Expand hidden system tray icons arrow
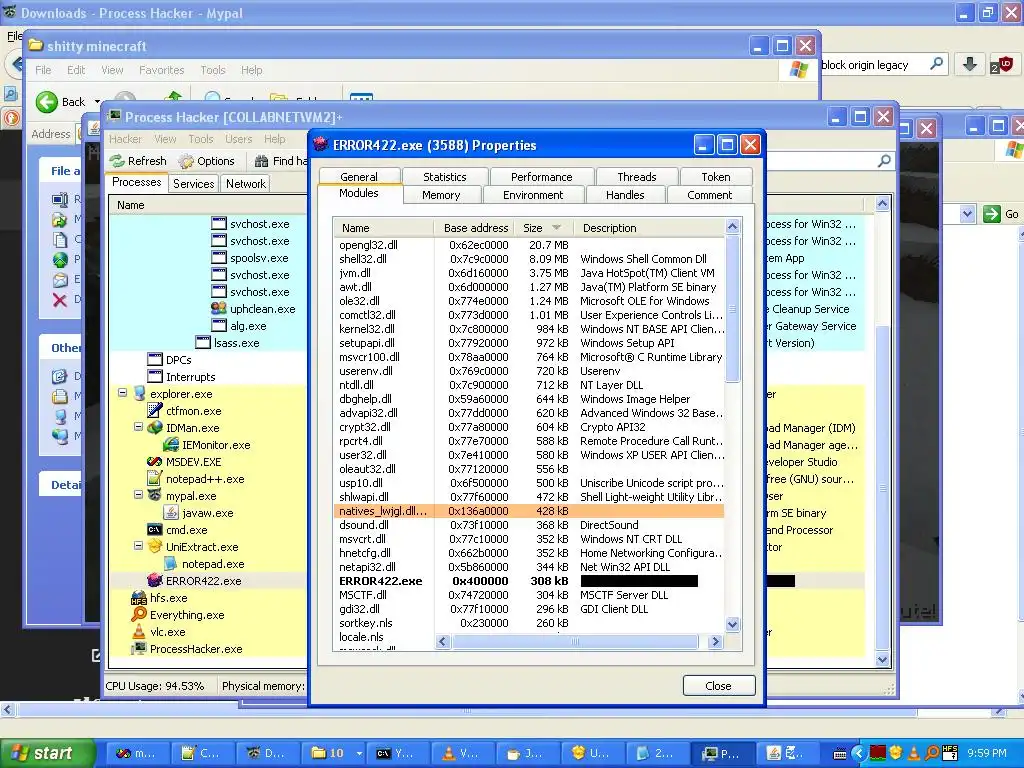1024x768 pixels. 859,753
